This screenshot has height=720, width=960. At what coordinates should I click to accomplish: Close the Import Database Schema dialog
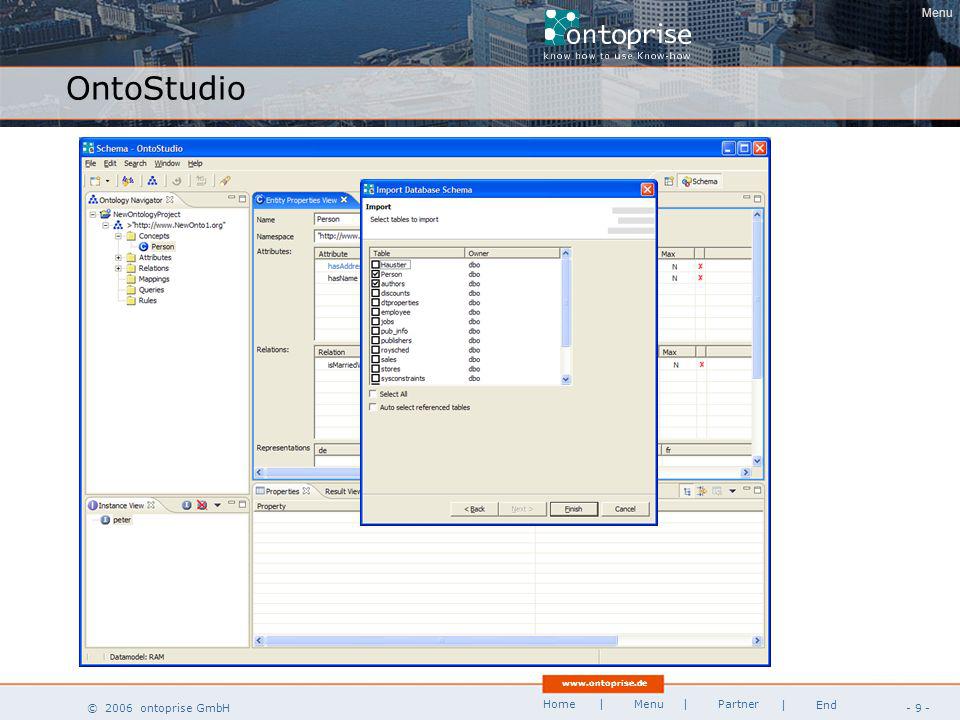point(647,190)
